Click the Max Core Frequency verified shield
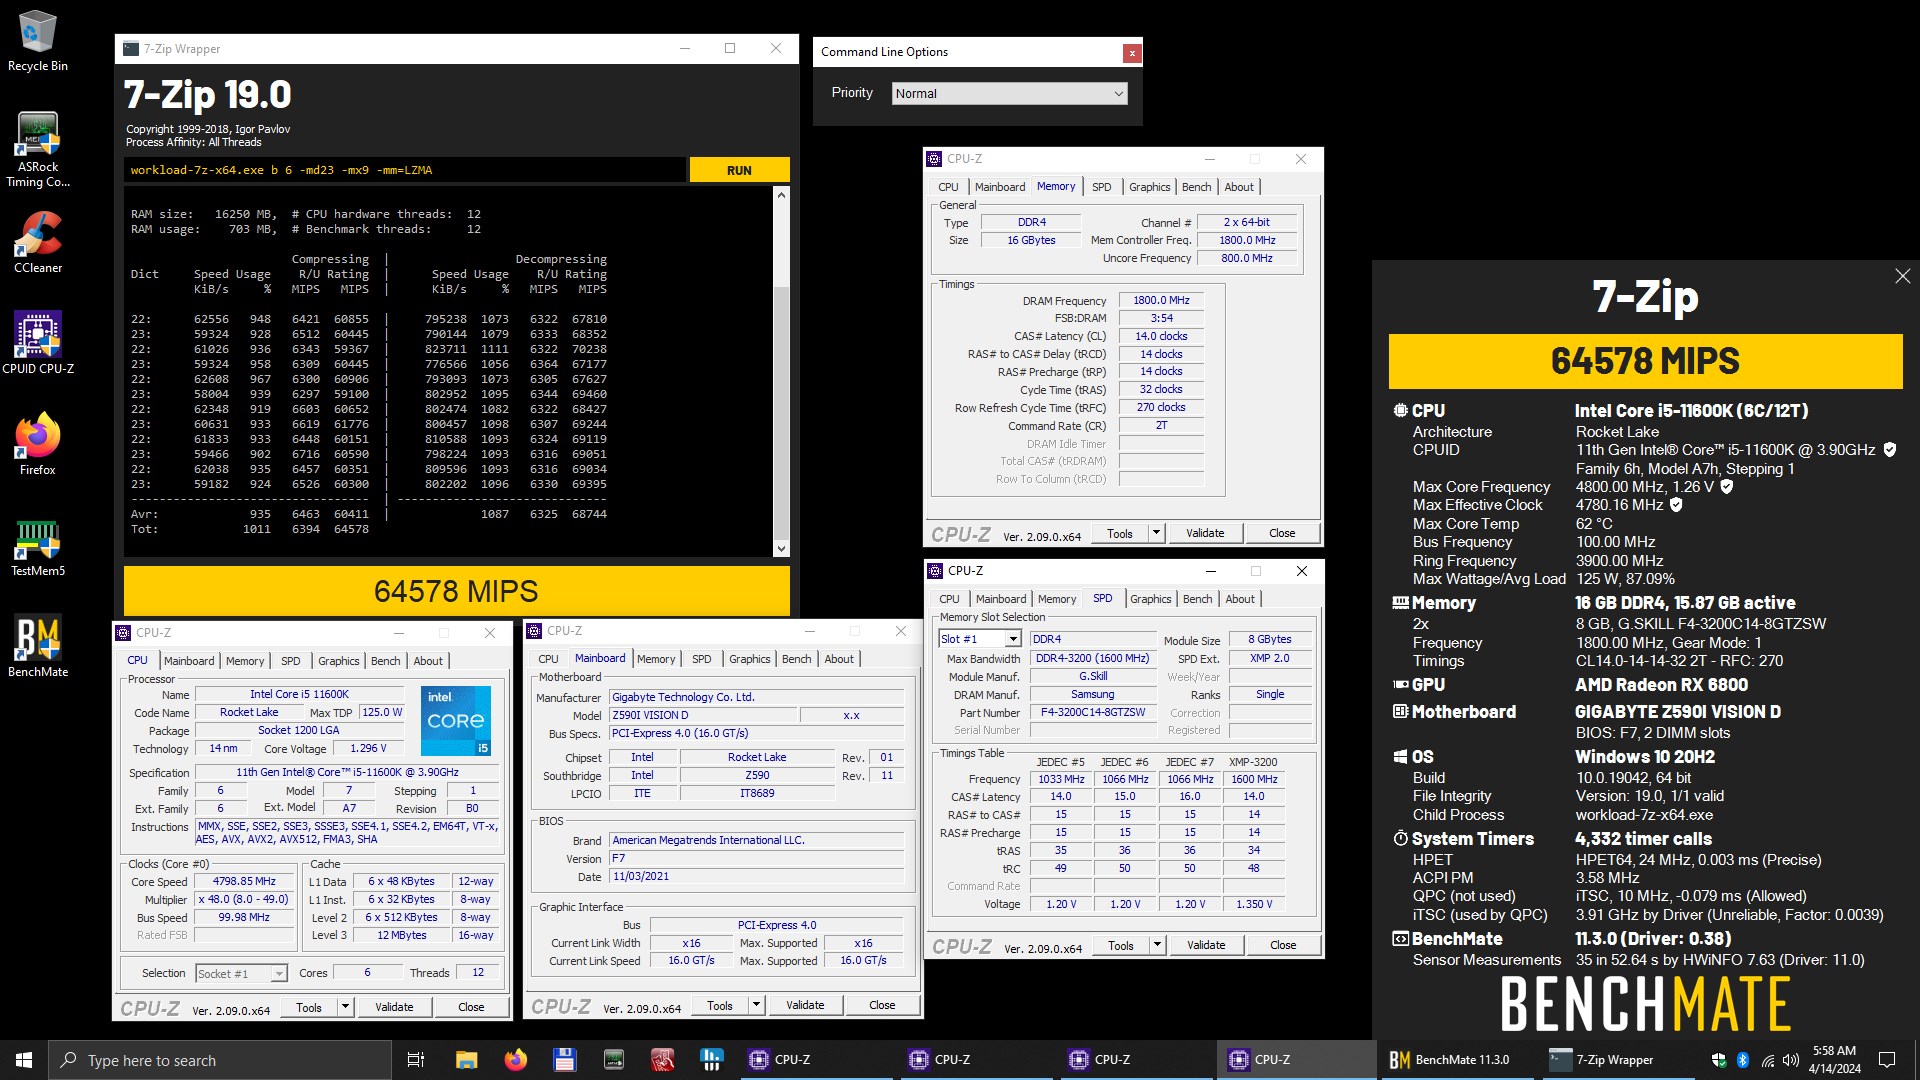Viewport: 1920px width, 1080px height. [x=1727, y=487]
